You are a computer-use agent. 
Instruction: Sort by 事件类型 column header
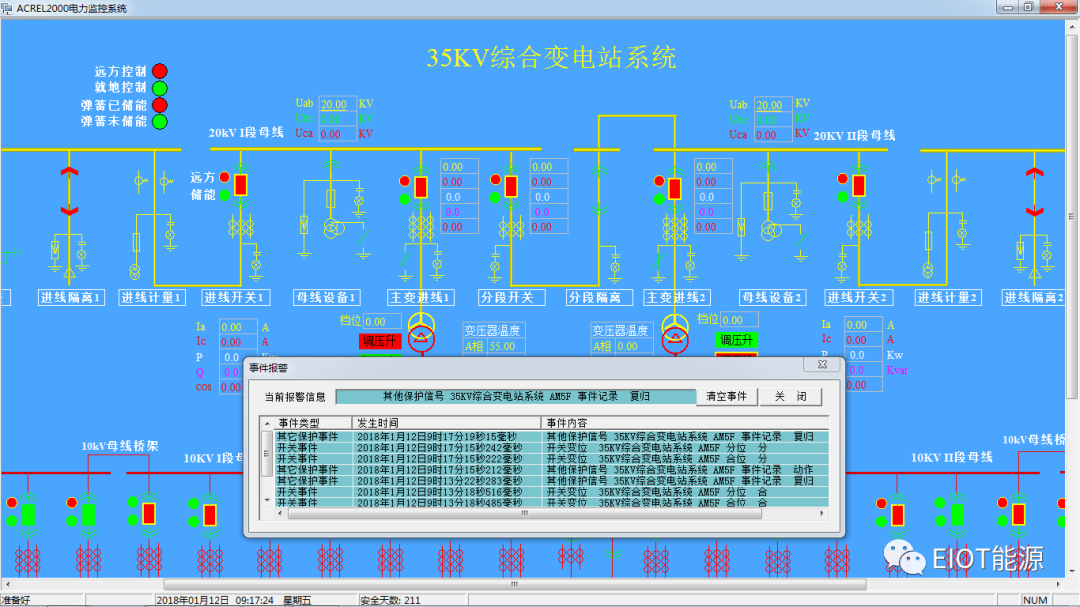313,423
